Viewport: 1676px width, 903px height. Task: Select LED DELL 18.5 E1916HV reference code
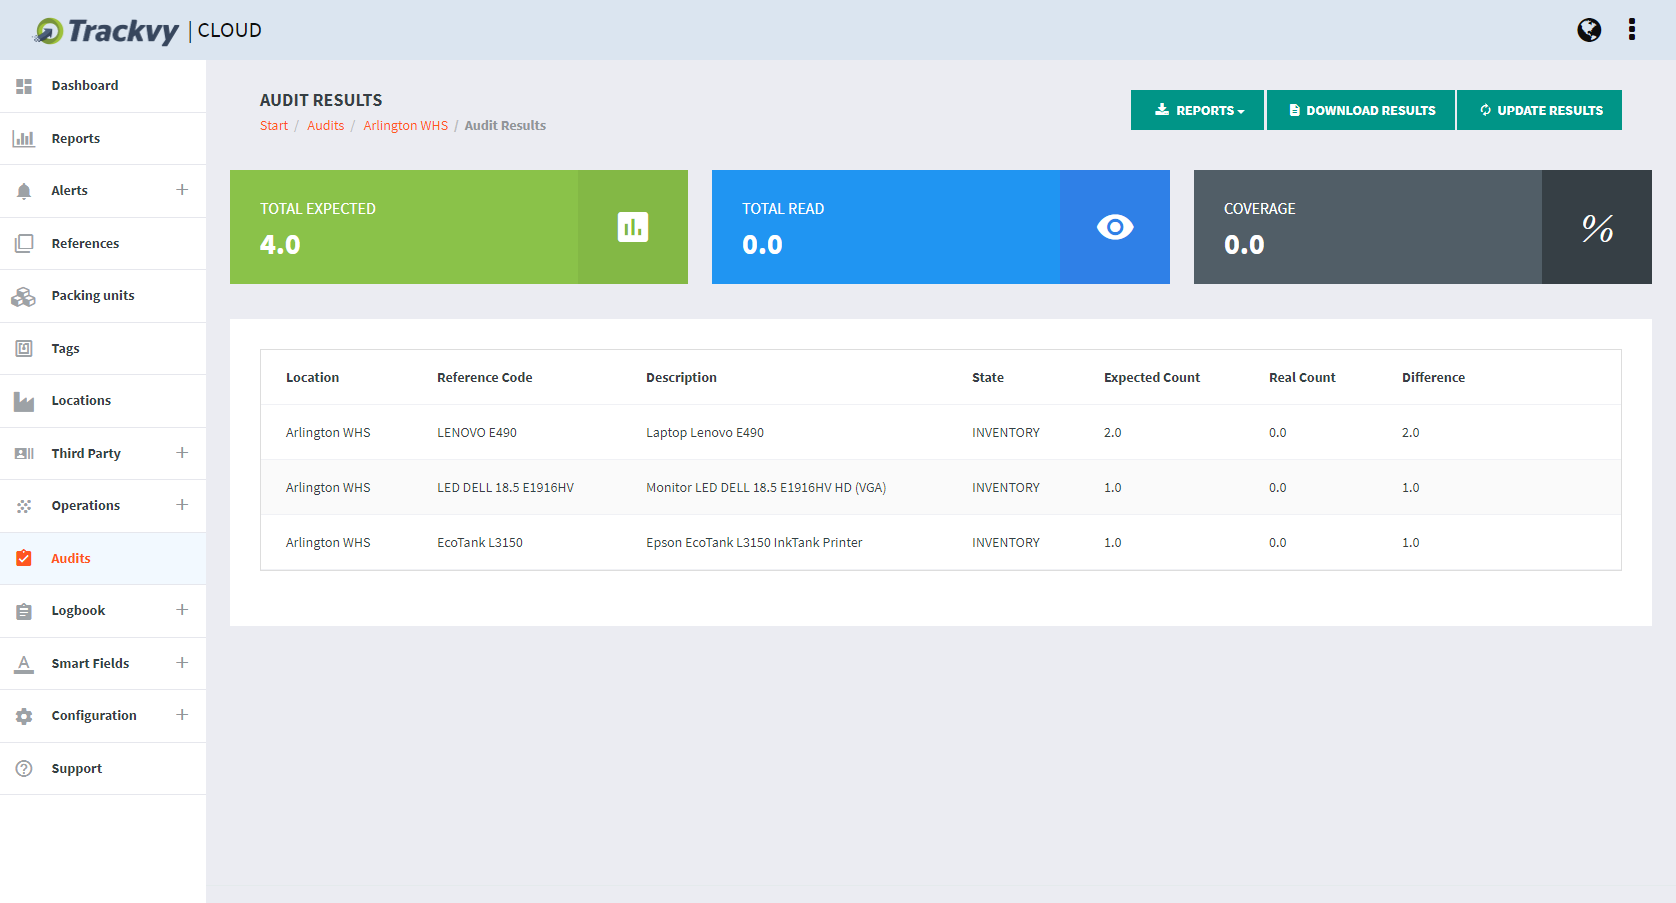click(x=505, y=488)
